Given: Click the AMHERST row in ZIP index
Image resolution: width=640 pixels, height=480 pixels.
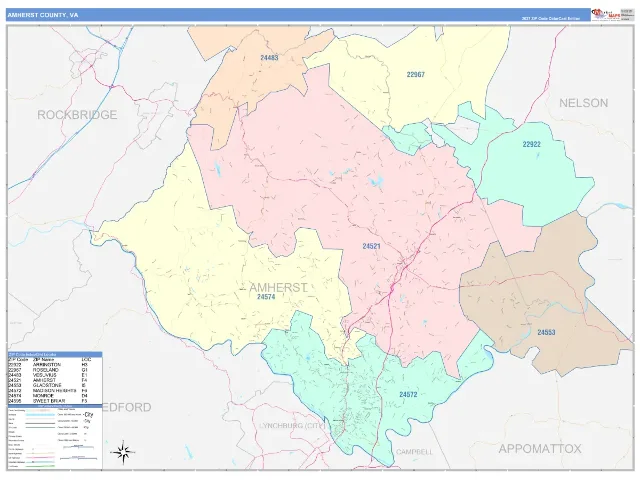Looking at the screenshot, I should pos(49,380).
